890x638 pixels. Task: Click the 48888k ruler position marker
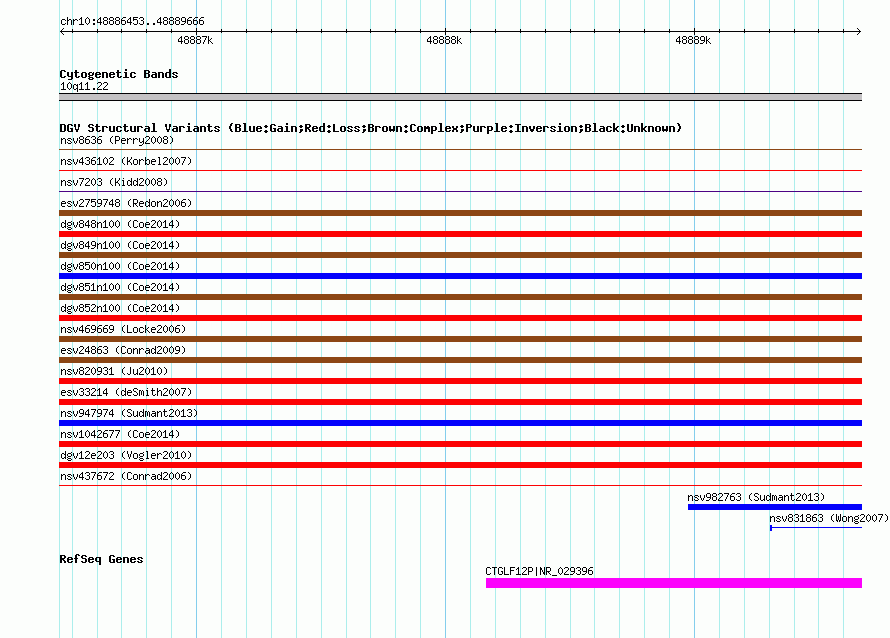pyautogui.click(x=444, y=40)
